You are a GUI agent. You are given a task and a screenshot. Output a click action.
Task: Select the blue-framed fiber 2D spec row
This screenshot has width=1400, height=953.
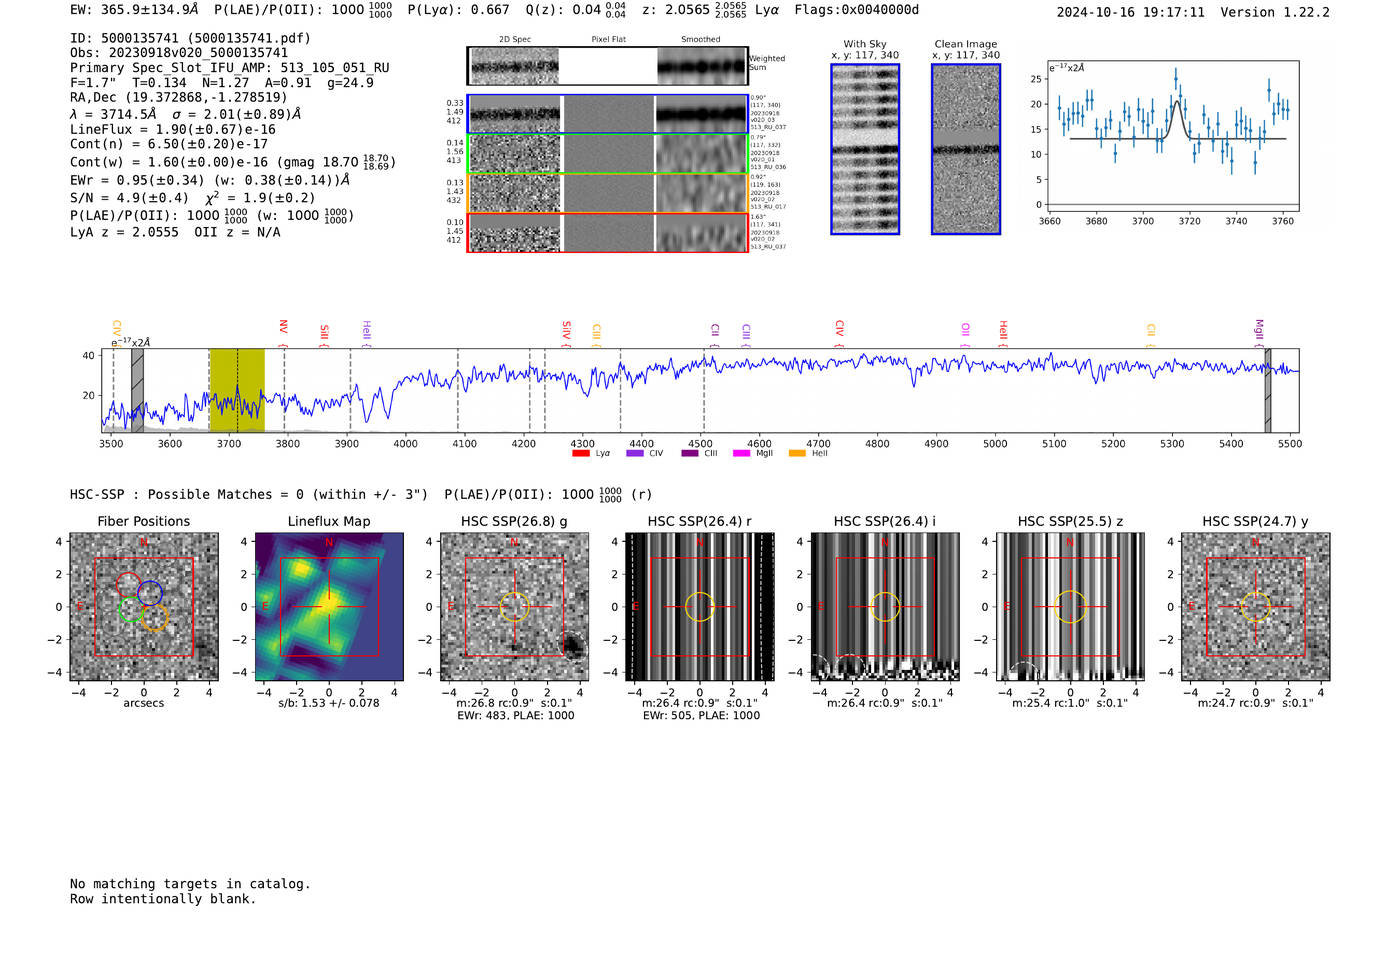point(607,114)
